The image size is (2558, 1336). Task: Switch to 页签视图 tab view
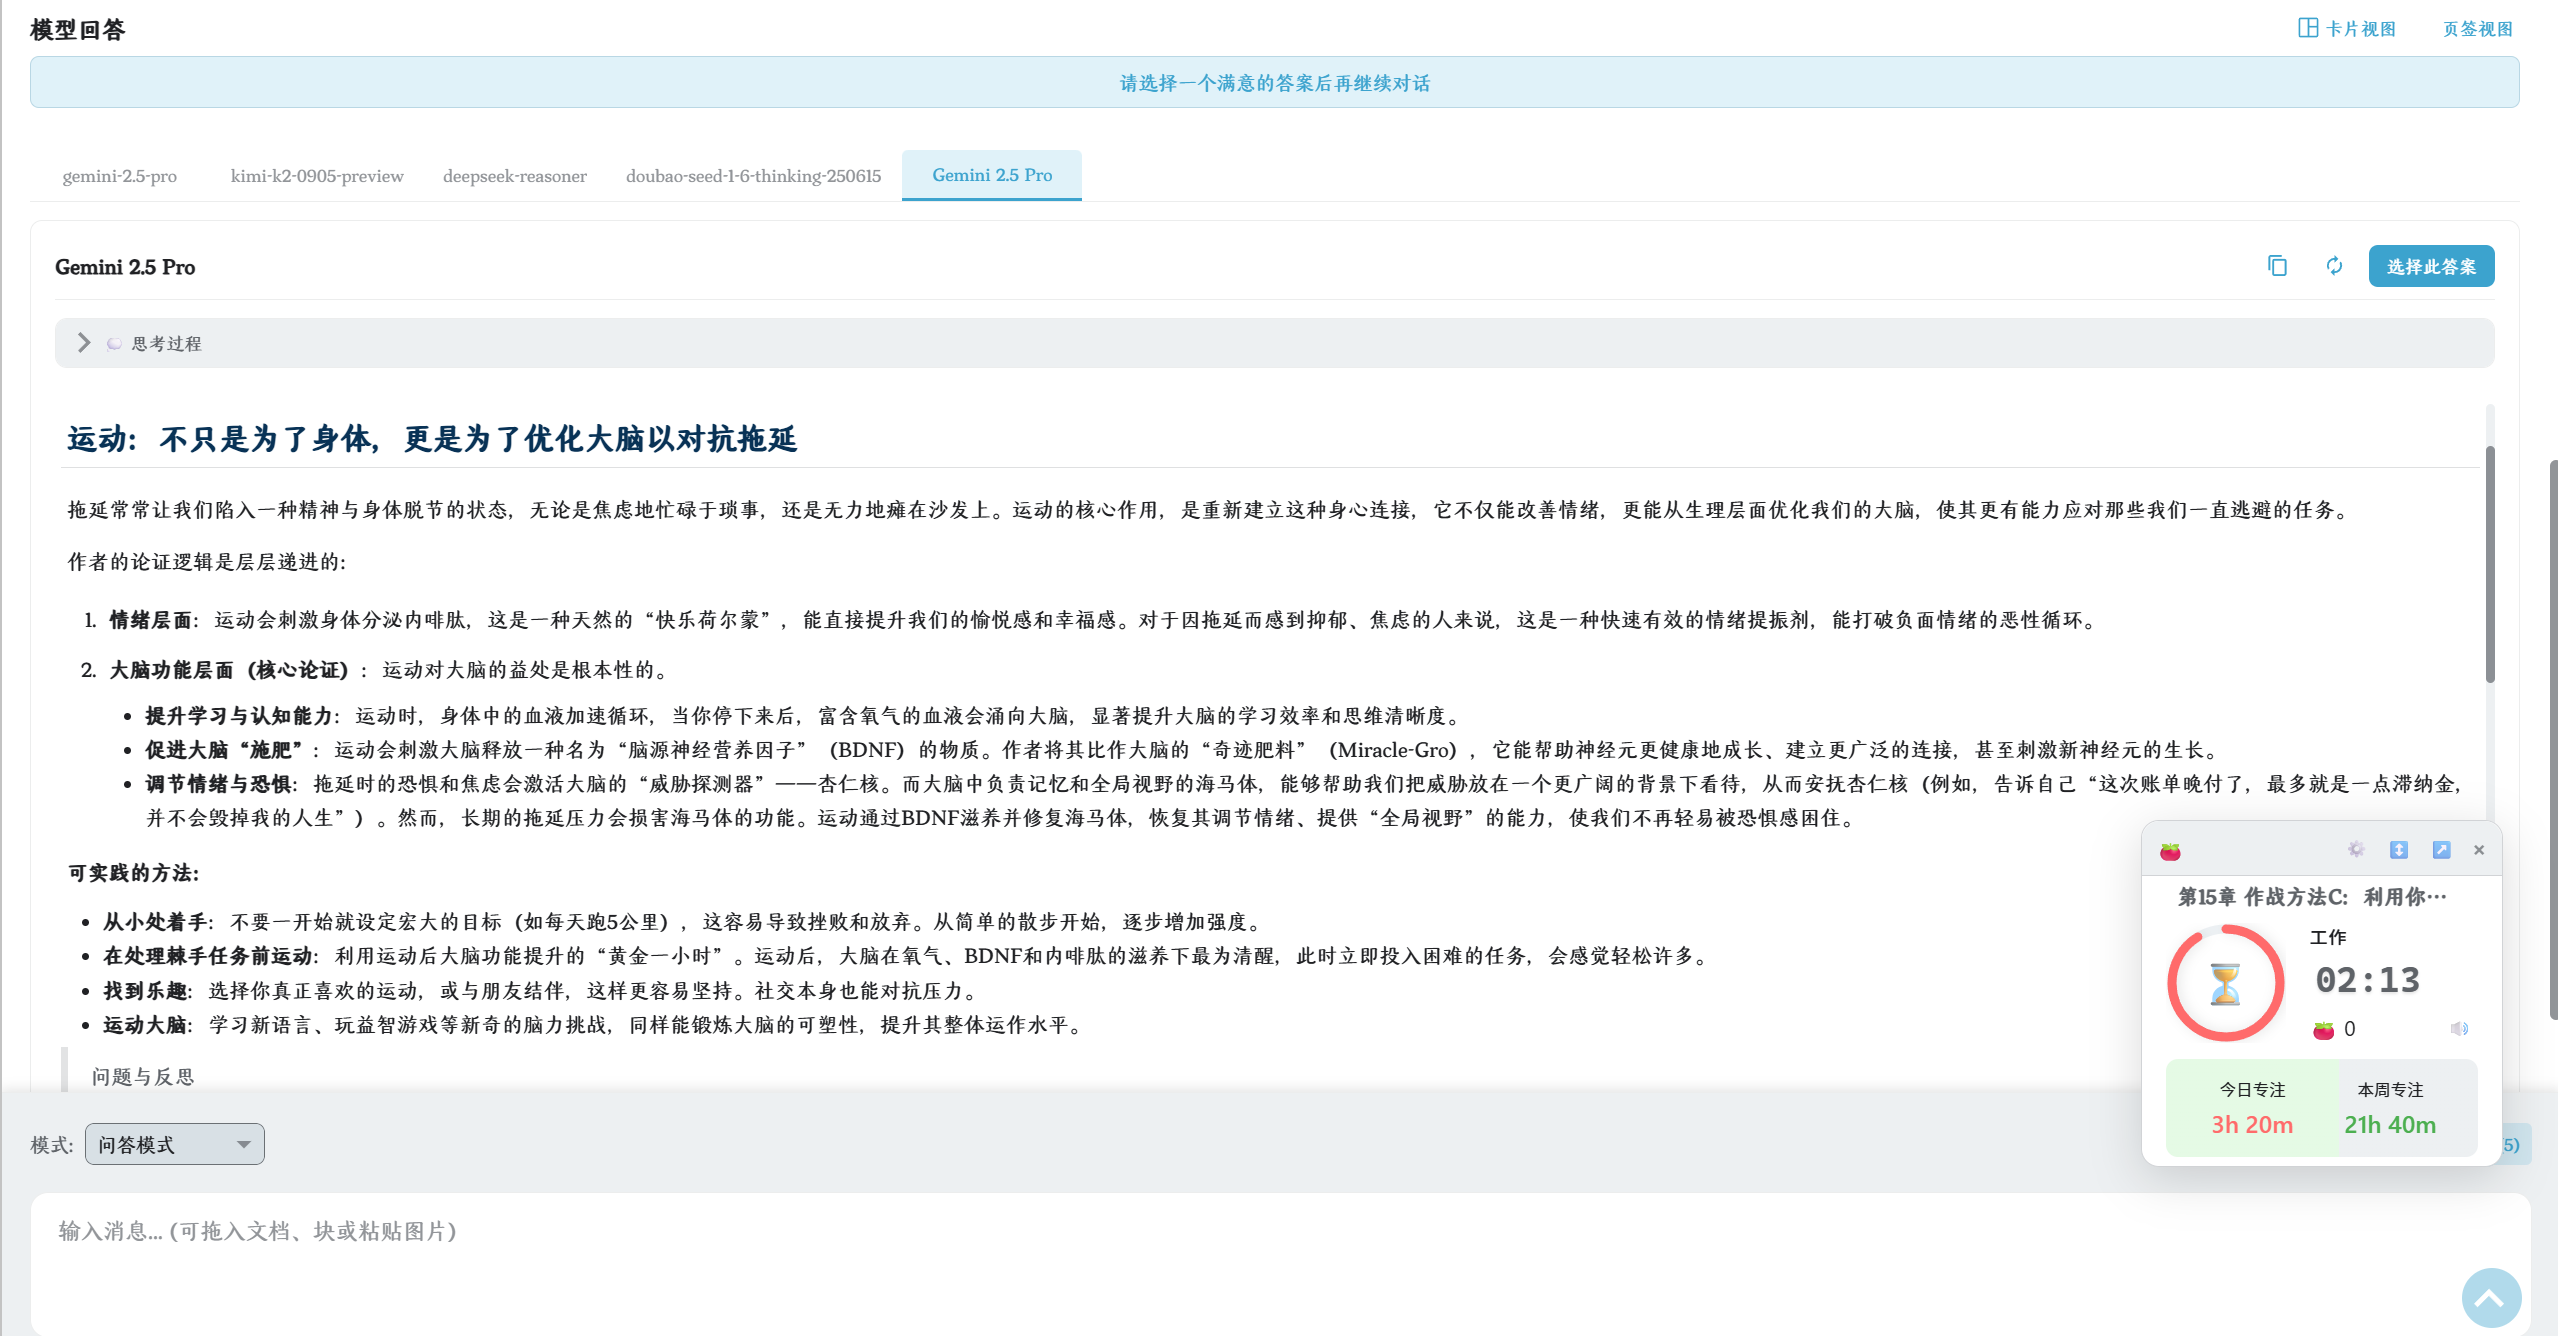(2477, 29)
